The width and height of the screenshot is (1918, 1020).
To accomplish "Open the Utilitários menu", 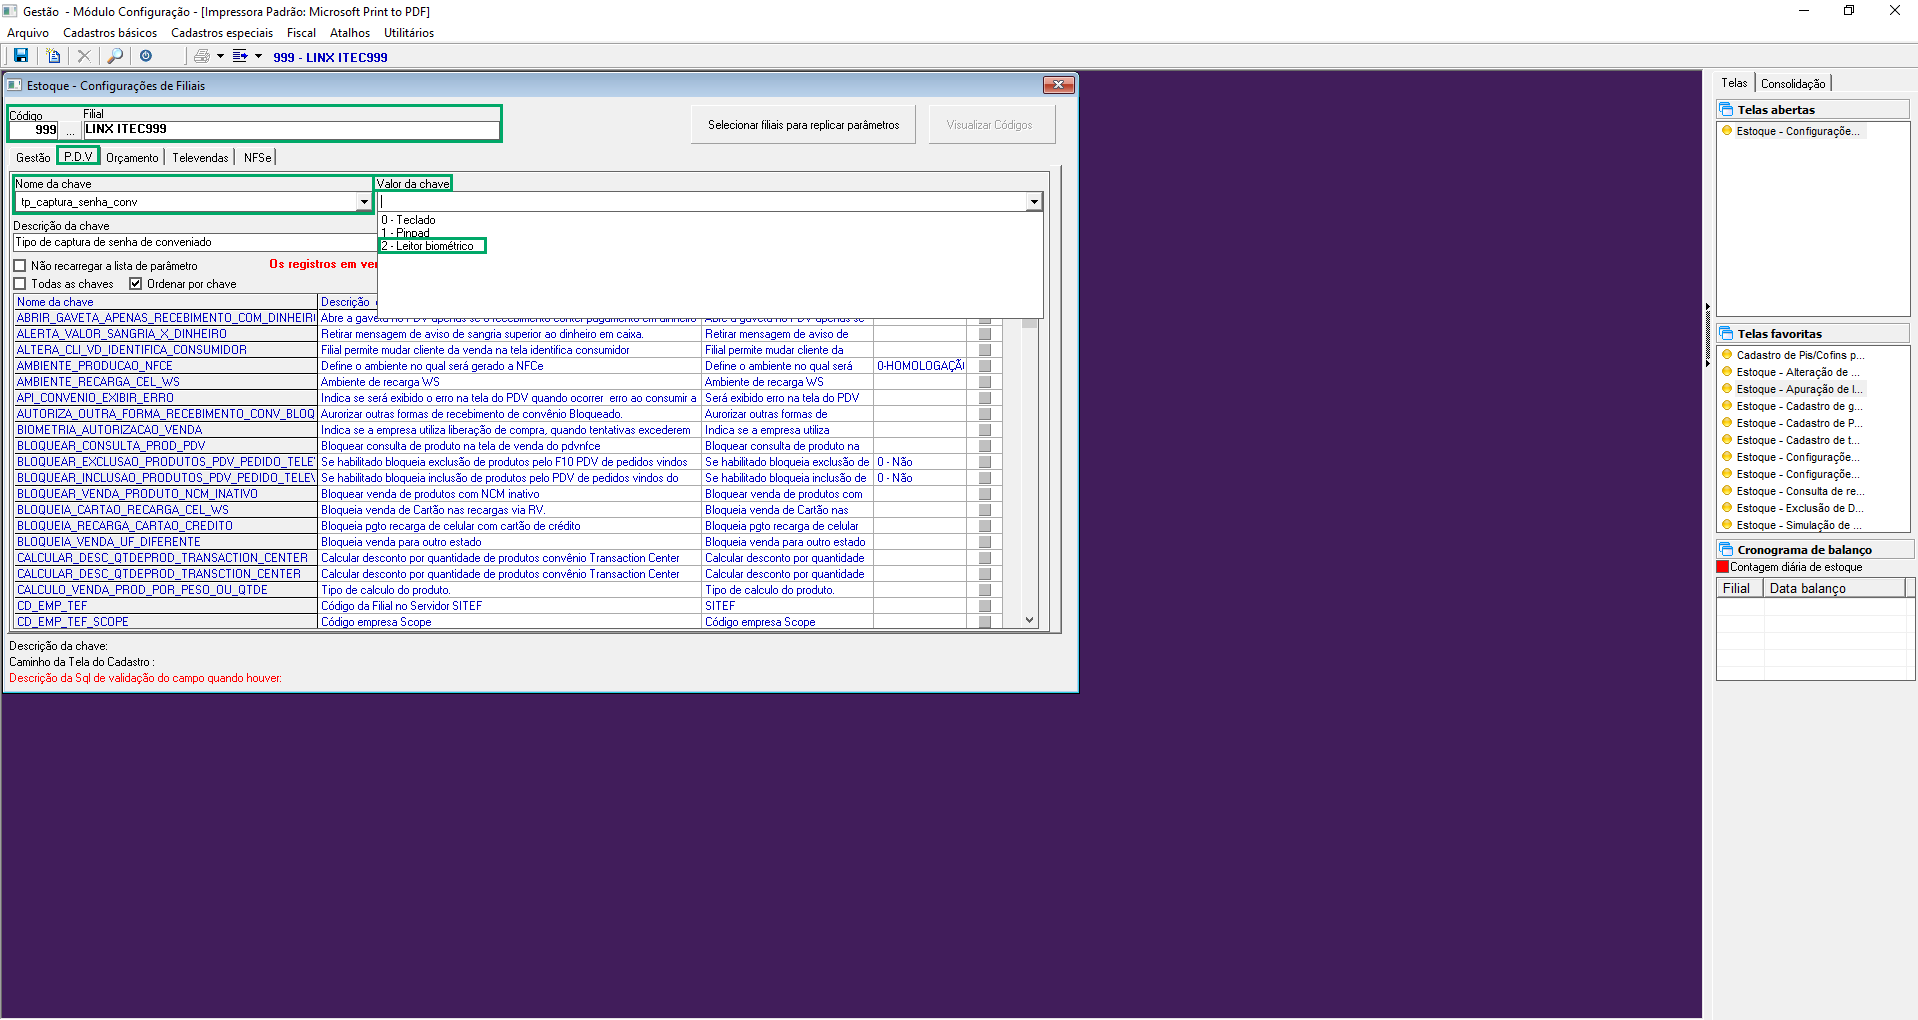I will 409,33.
